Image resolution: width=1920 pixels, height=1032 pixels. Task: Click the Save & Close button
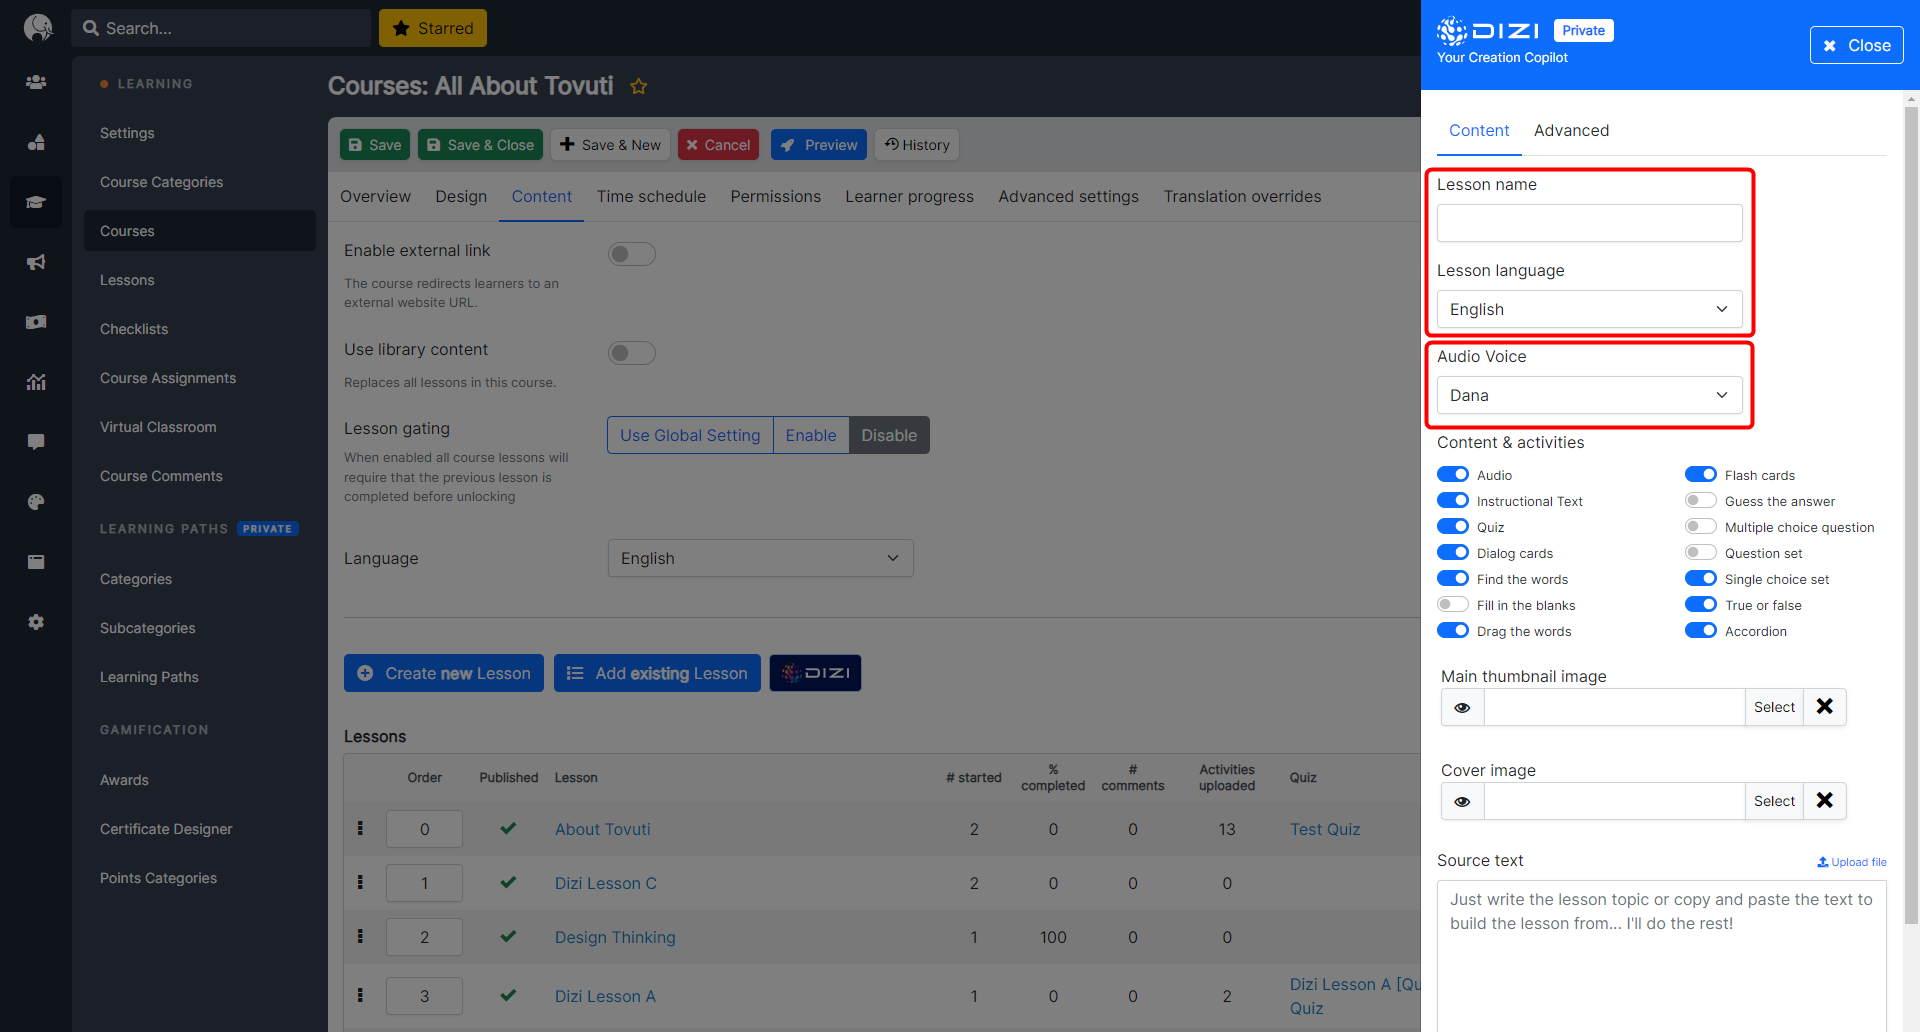click(x=480, y=145)
